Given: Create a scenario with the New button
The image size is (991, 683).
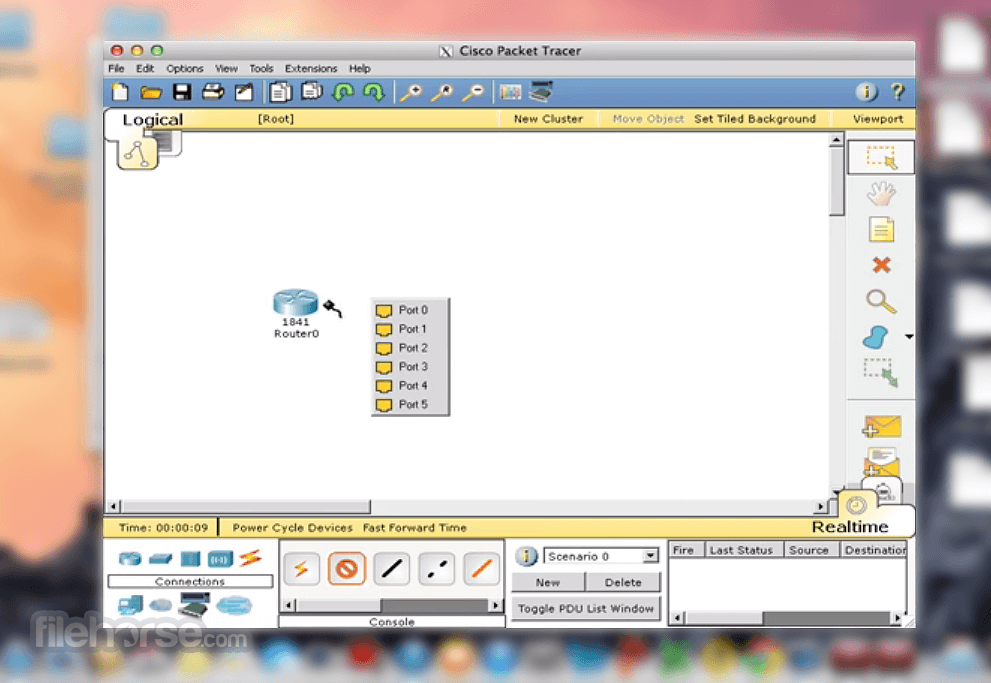Looking at the screenshot, I should coord(547,583).
